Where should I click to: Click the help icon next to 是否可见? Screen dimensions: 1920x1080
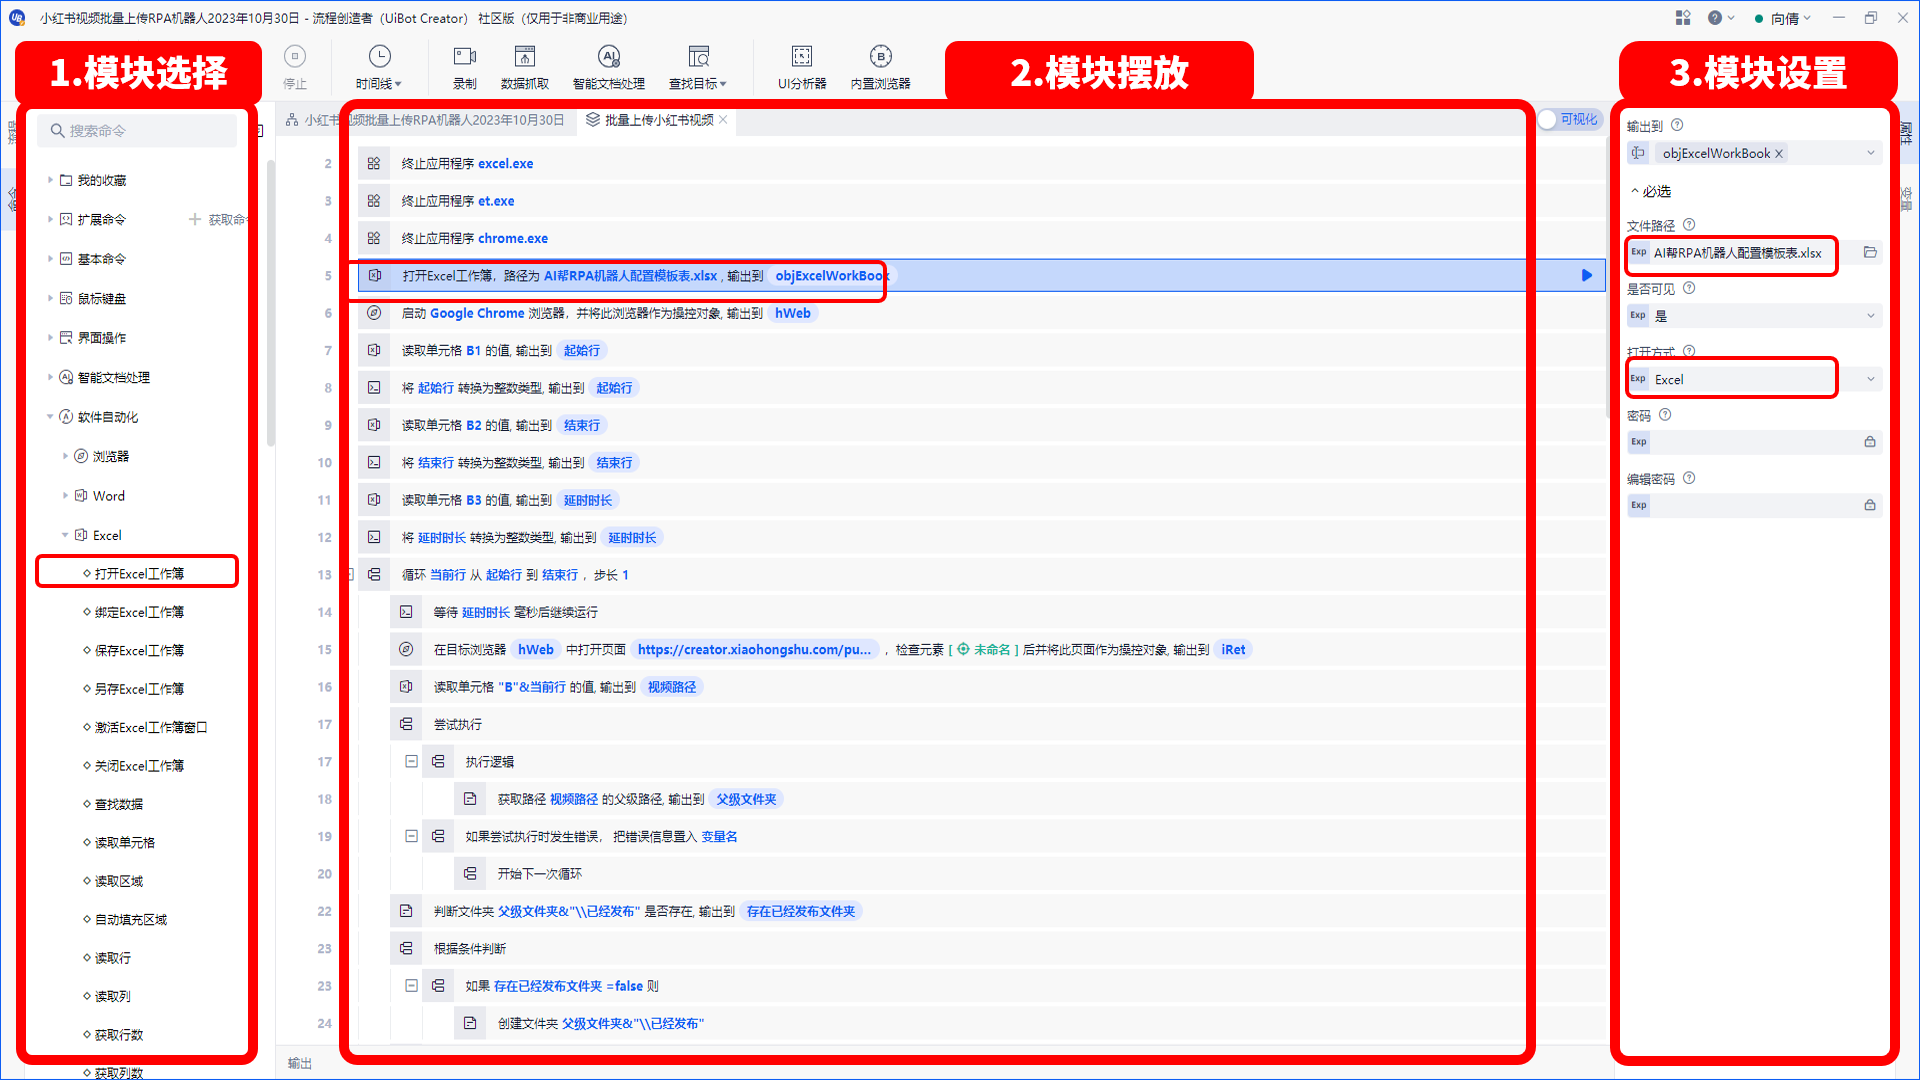tap(1689, 288)
